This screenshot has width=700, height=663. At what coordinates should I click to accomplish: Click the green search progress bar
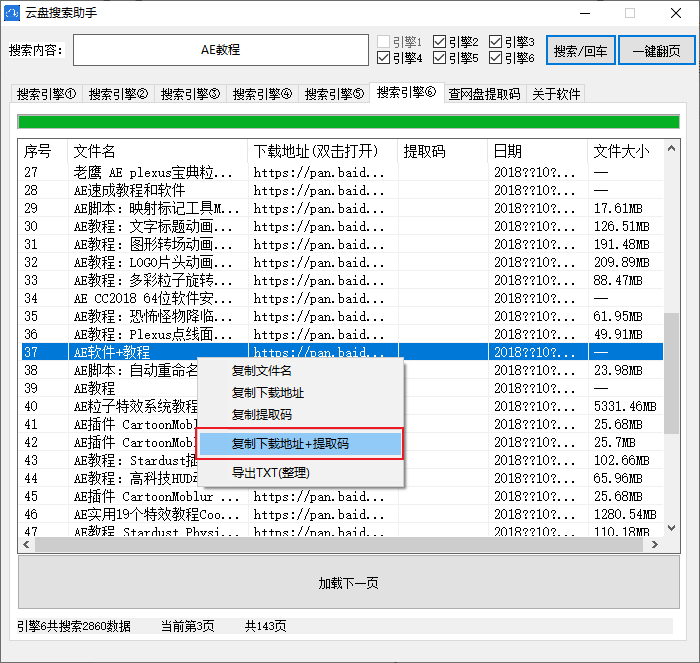349,121
